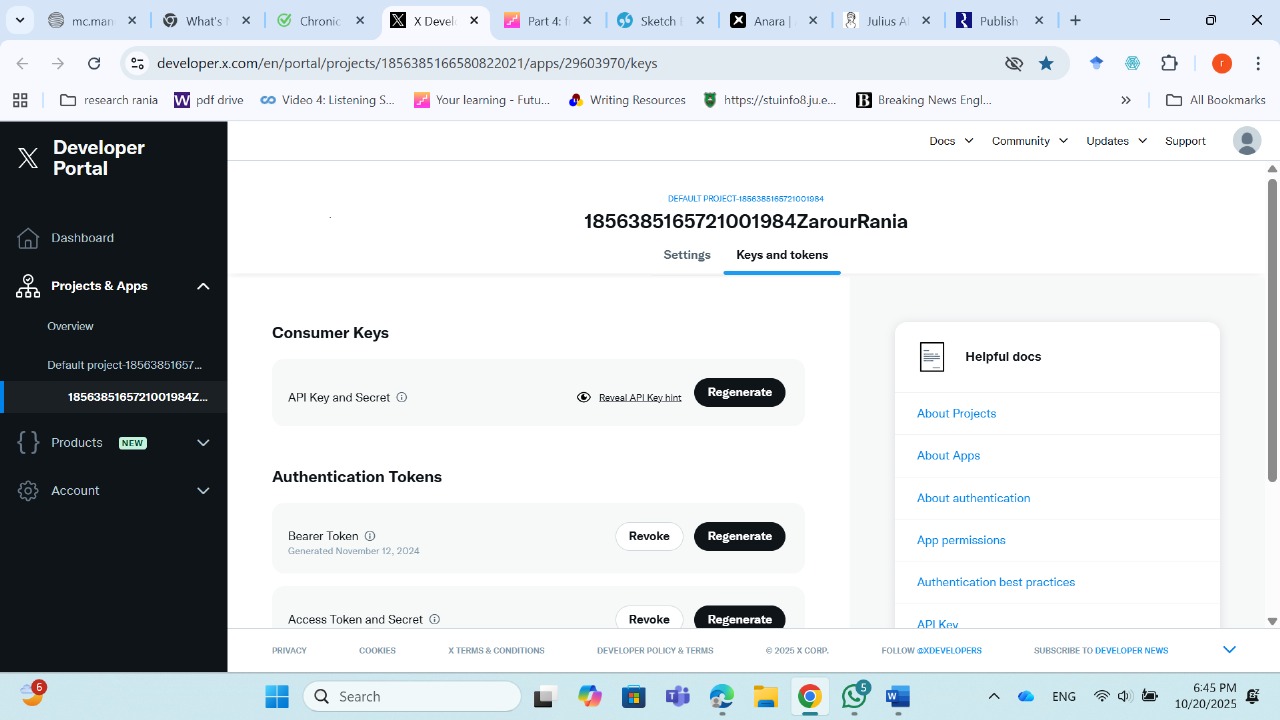Expand the Products menu in sidebar
1280x720 pixels.
tap(203, 443)
